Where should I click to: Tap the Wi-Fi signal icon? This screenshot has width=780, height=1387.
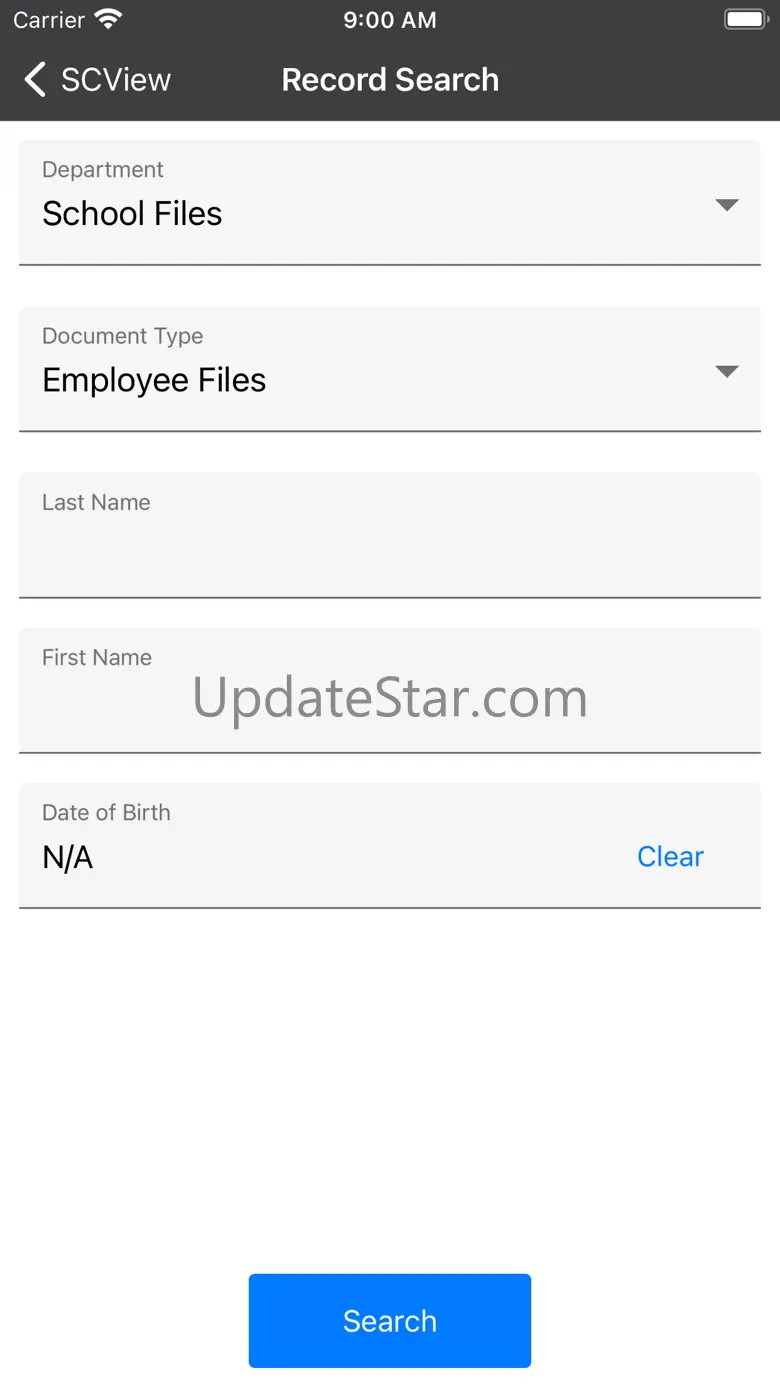107,20
